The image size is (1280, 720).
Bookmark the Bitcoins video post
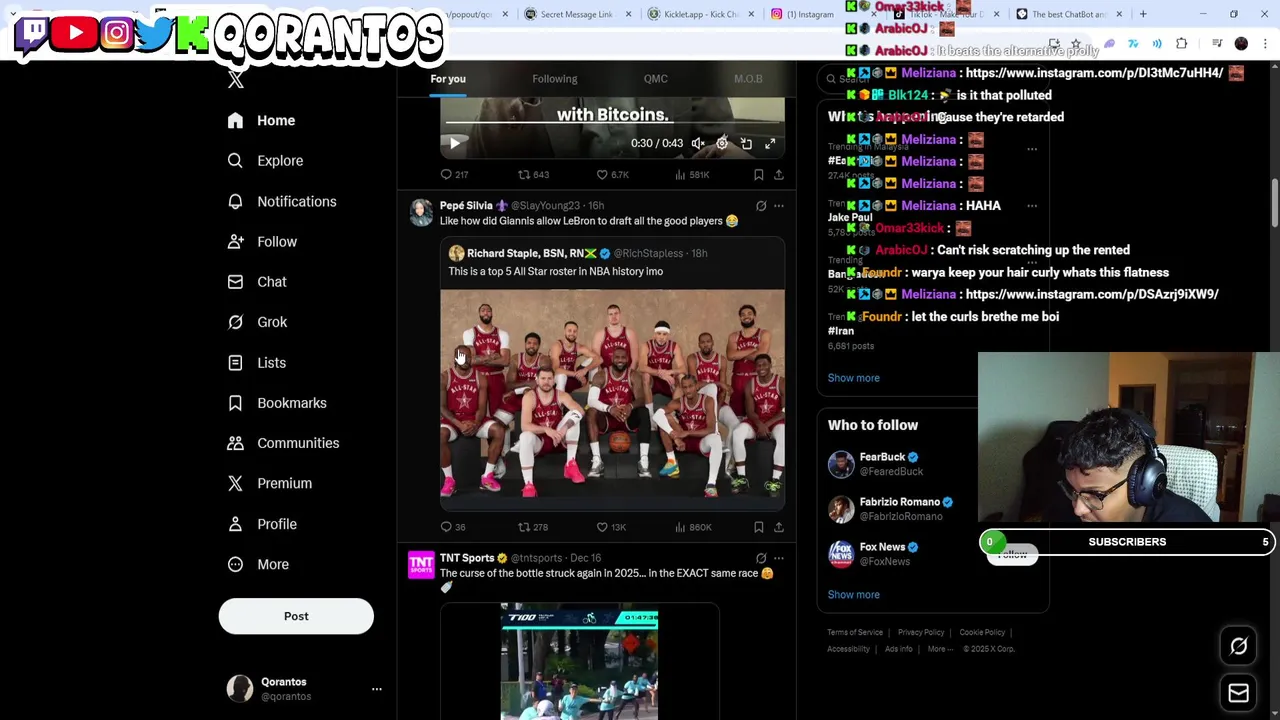(758, 175)
